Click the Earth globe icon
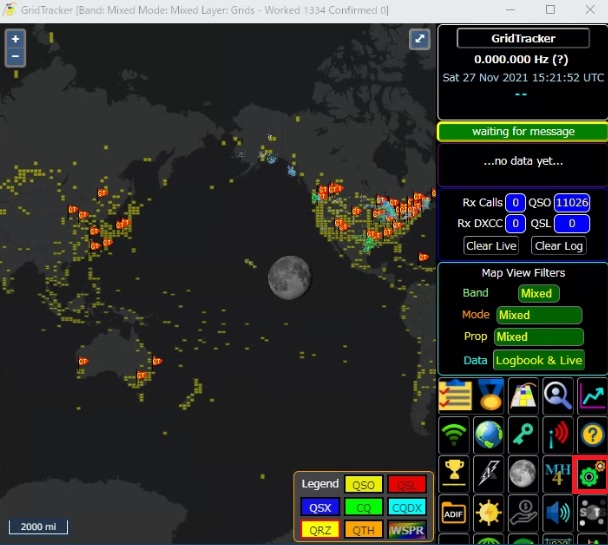 (x=489, y=435)
